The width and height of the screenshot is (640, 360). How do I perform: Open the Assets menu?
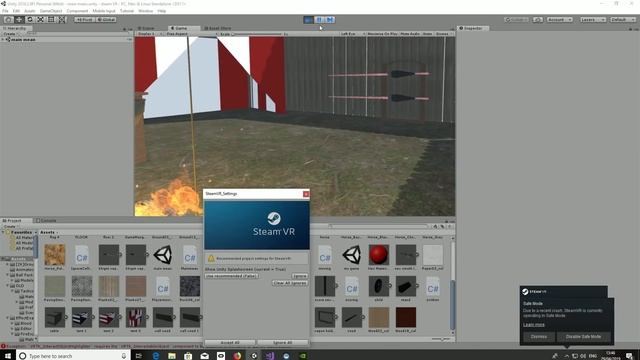30,11
